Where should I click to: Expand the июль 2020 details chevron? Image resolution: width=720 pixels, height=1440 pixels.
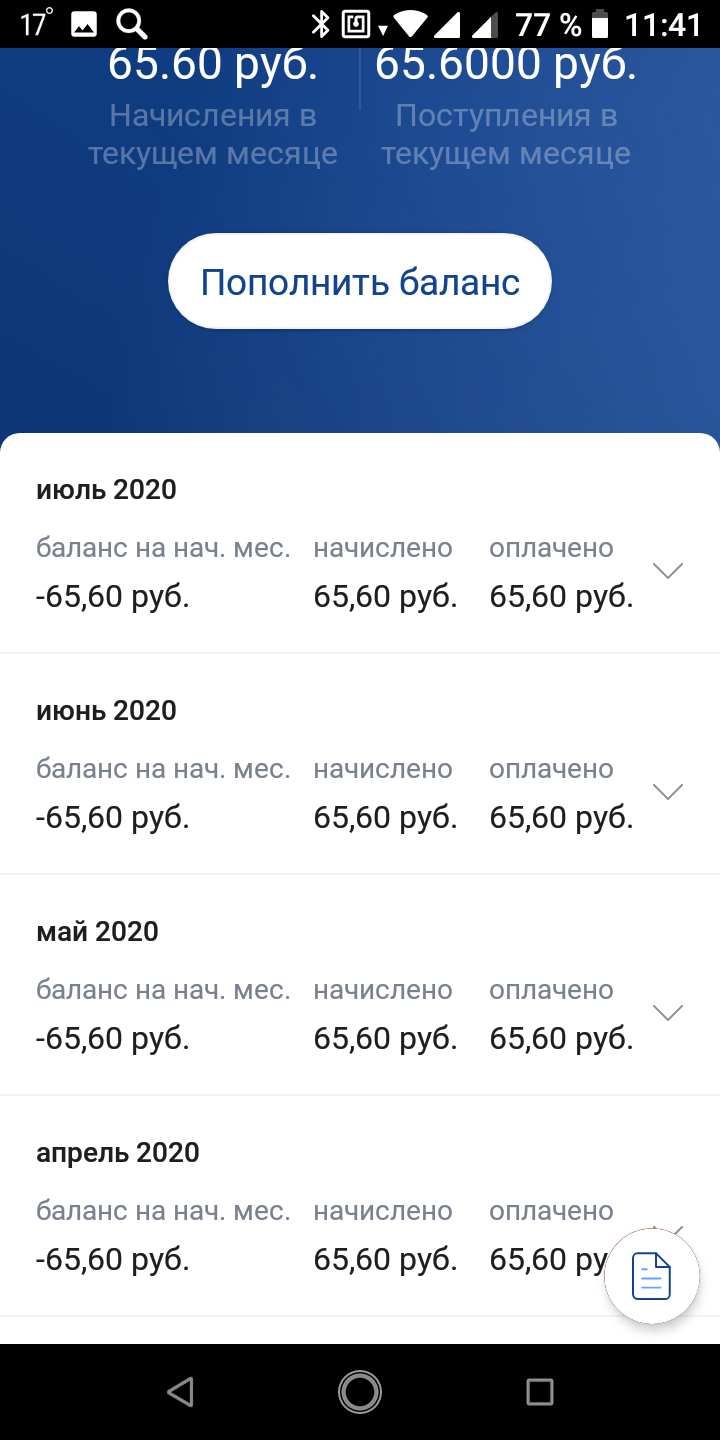click(x=667, y=570)
